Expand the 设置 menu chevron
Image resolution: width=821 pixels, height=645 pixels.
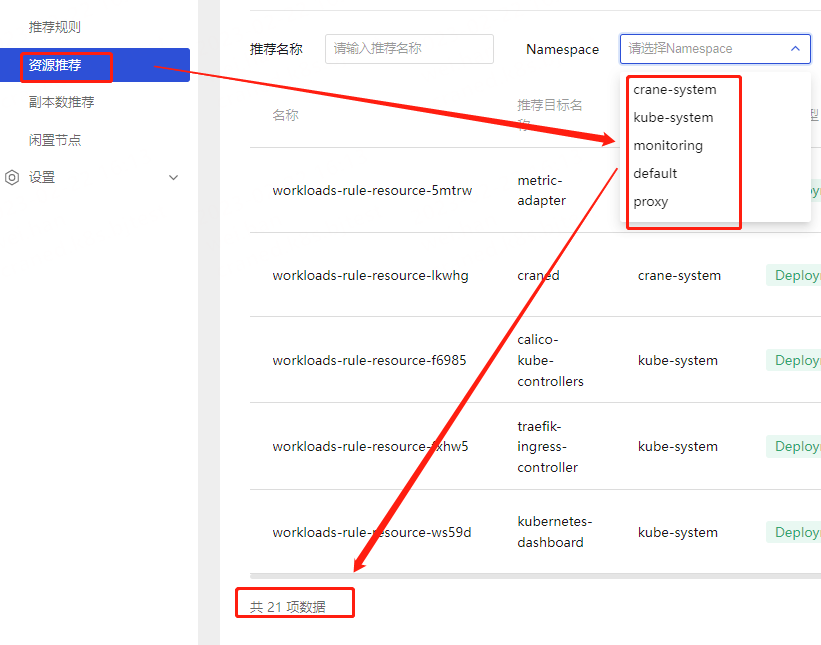[173, 177]
